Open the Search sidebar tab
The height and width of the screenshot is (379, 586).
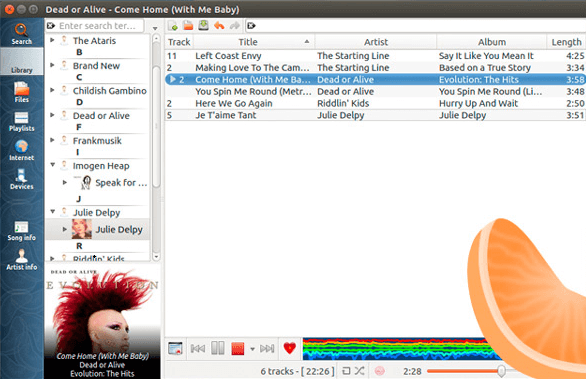pos(21,34)
